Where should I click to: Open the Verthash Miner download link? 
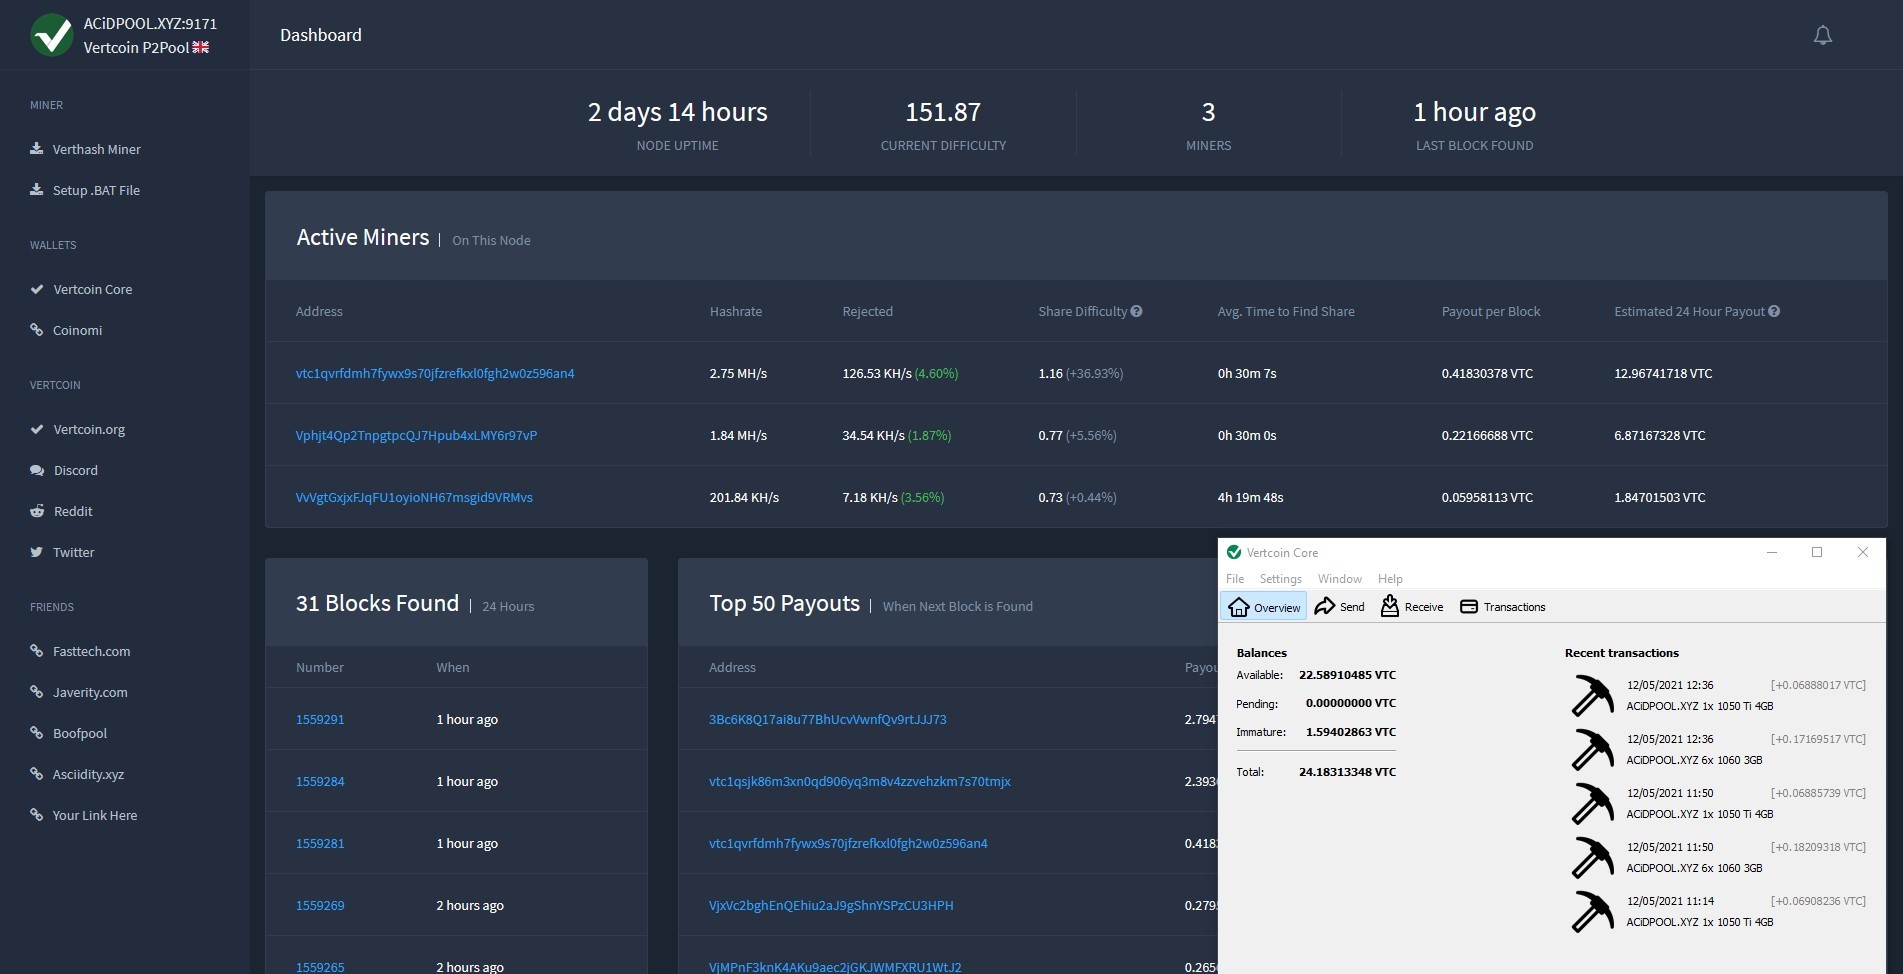point(96,149)
